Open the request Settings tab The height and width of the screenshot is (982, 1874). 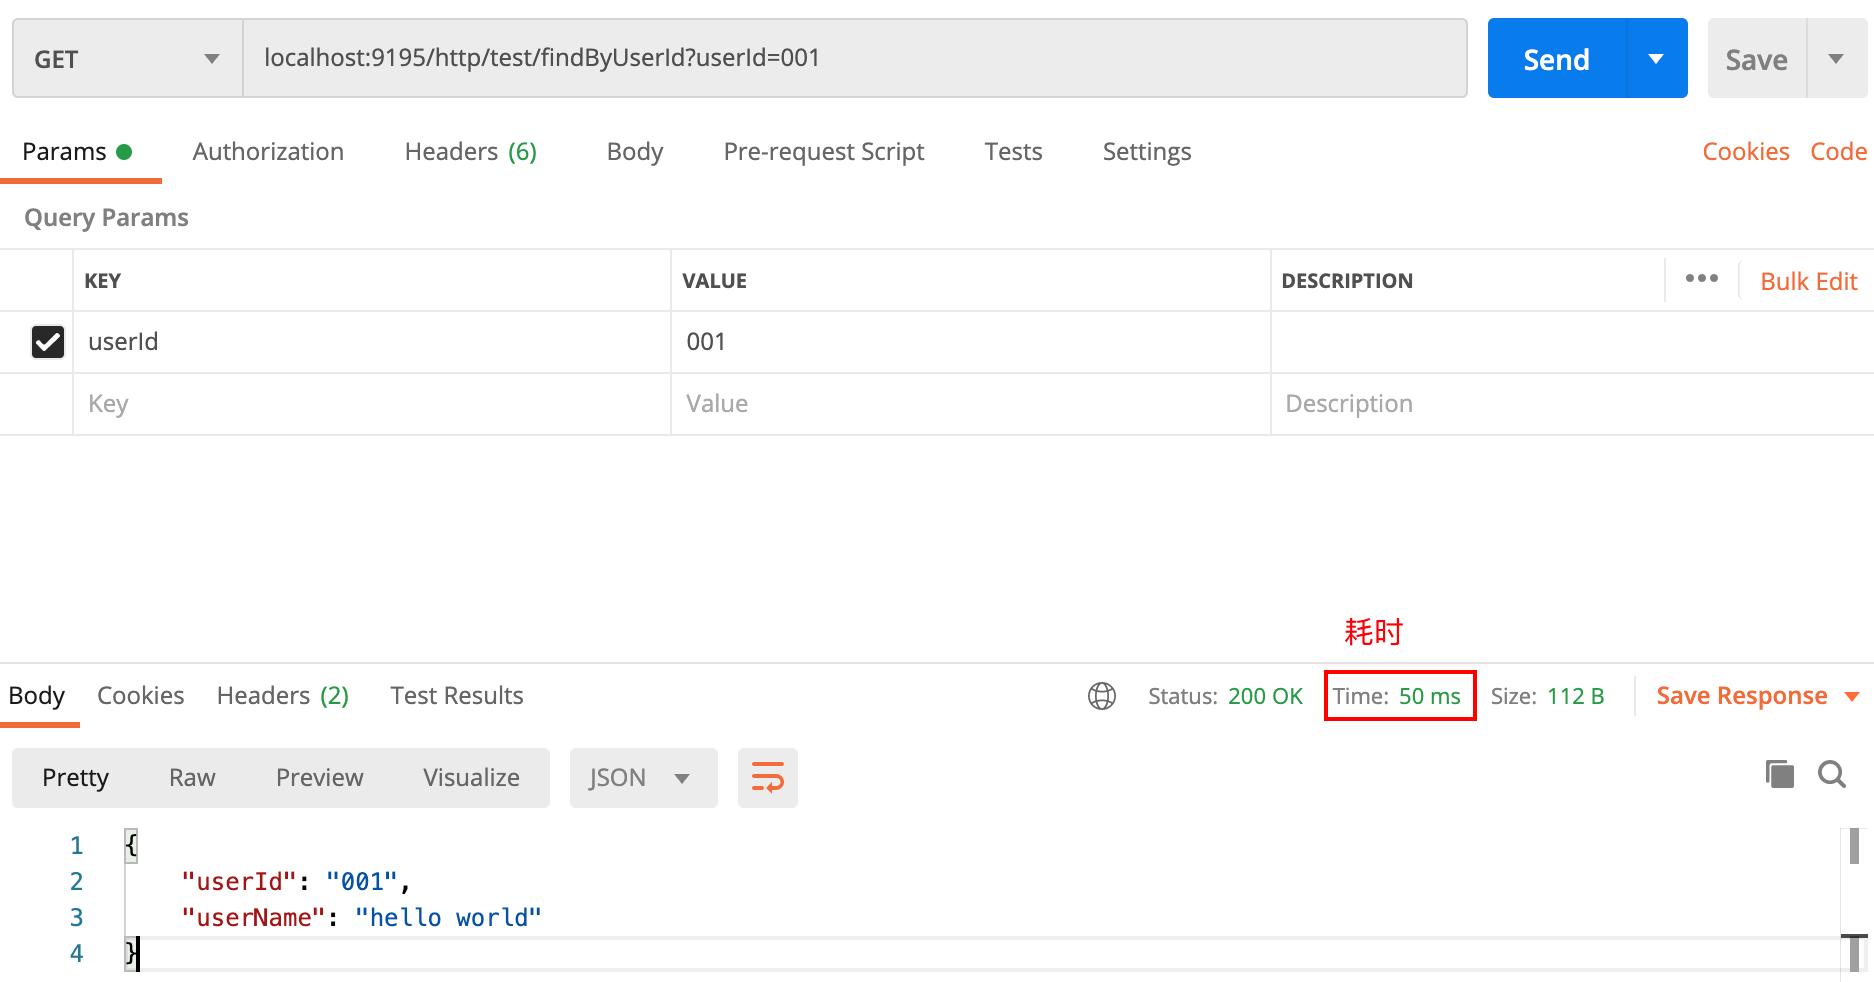pyautogui.click(x=1147, y=152)
